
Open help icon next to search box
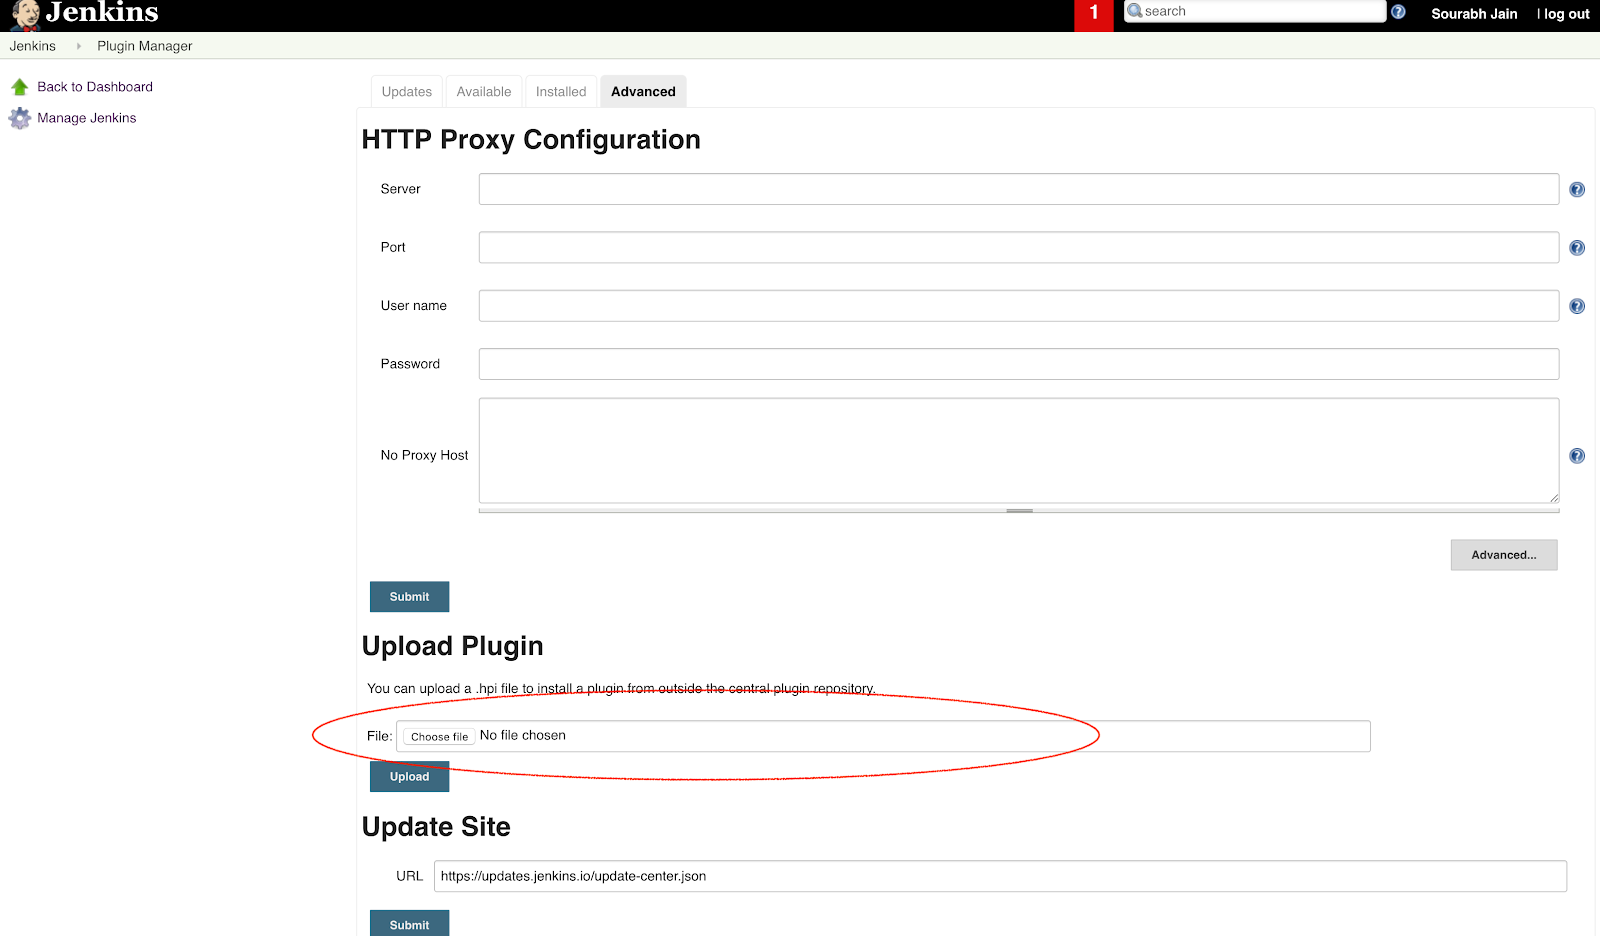click(x=1398, y=12)
